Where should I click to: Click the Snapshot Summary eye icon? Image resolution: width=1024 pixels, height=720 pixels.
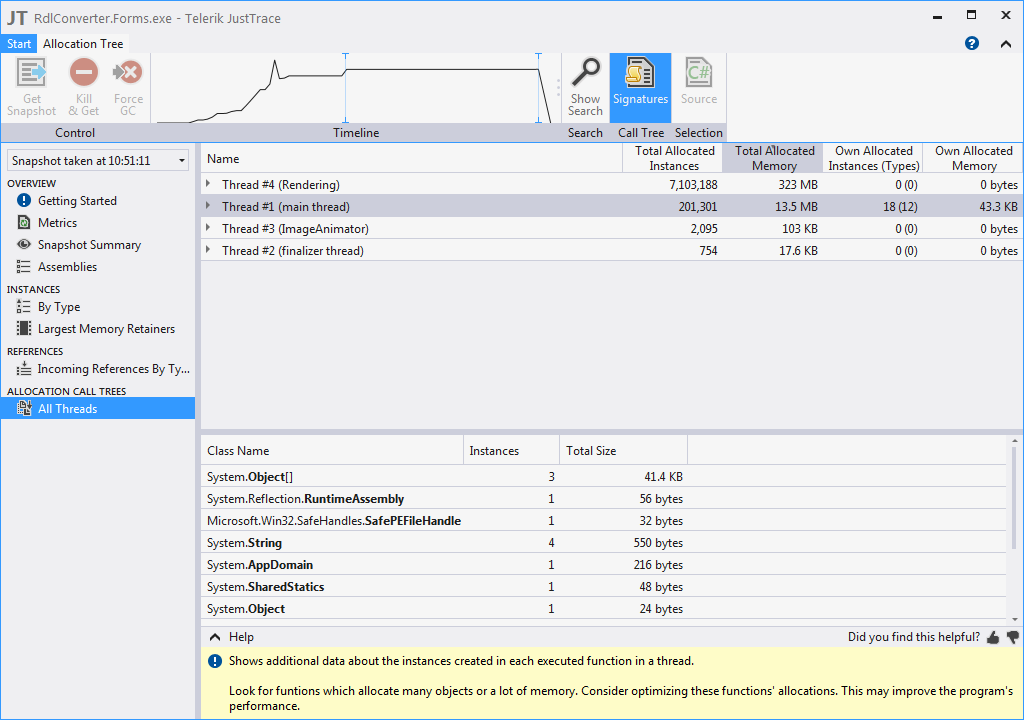24,244
